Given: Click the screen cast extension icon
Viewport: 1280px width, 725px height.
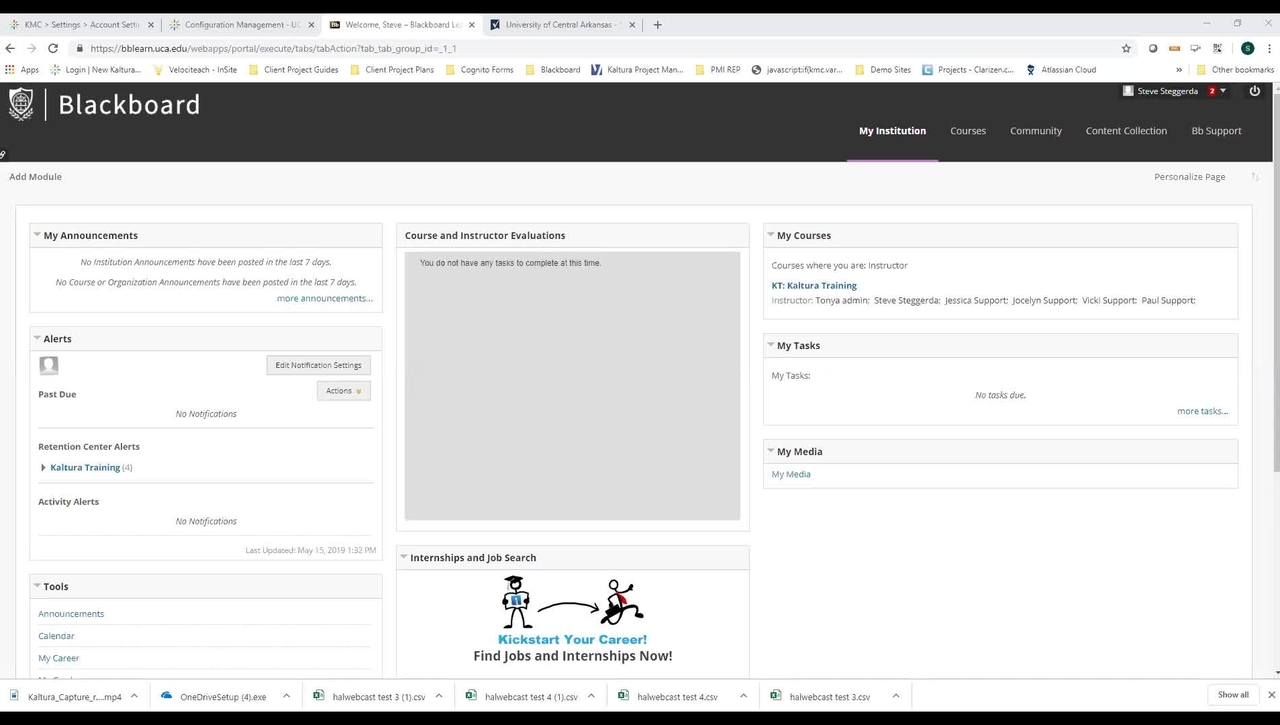Looking at the screenshot, I should pos(1195,48).
